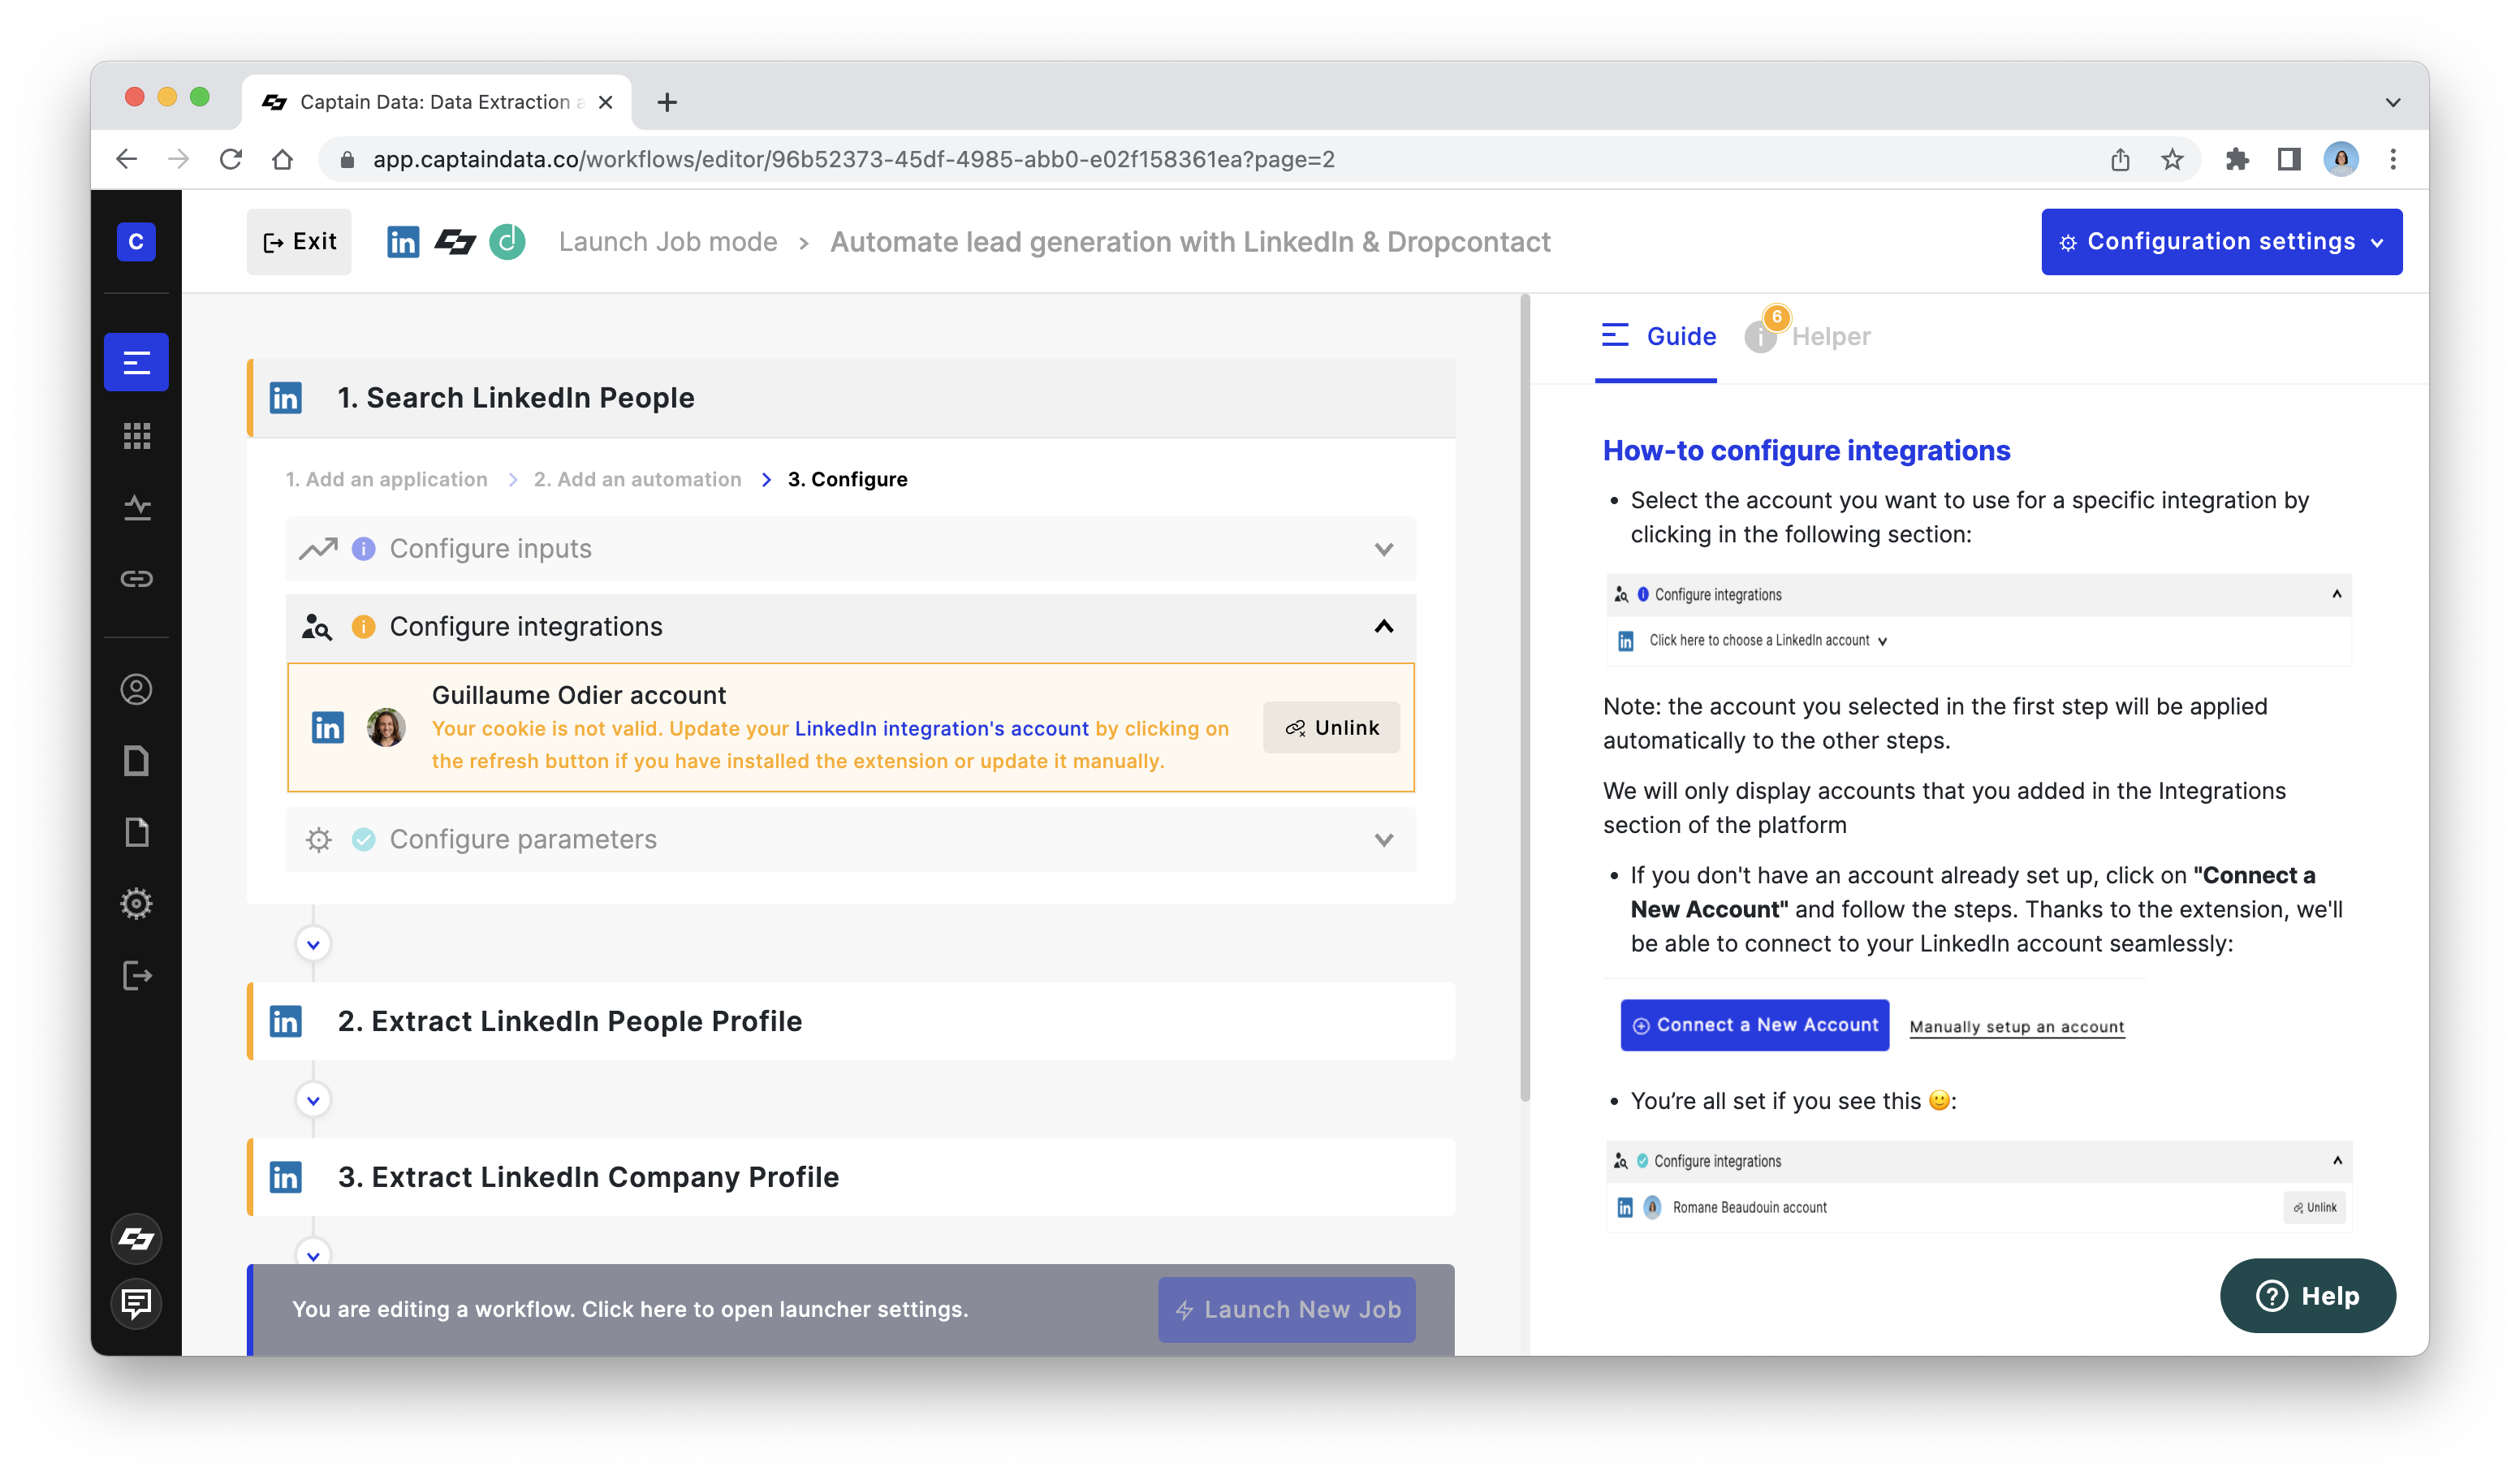The height and width of the screenshot is (1476, 2520).
Task: Reload the page in the browser
Action: pyautogui.click(x=231, y=159)
